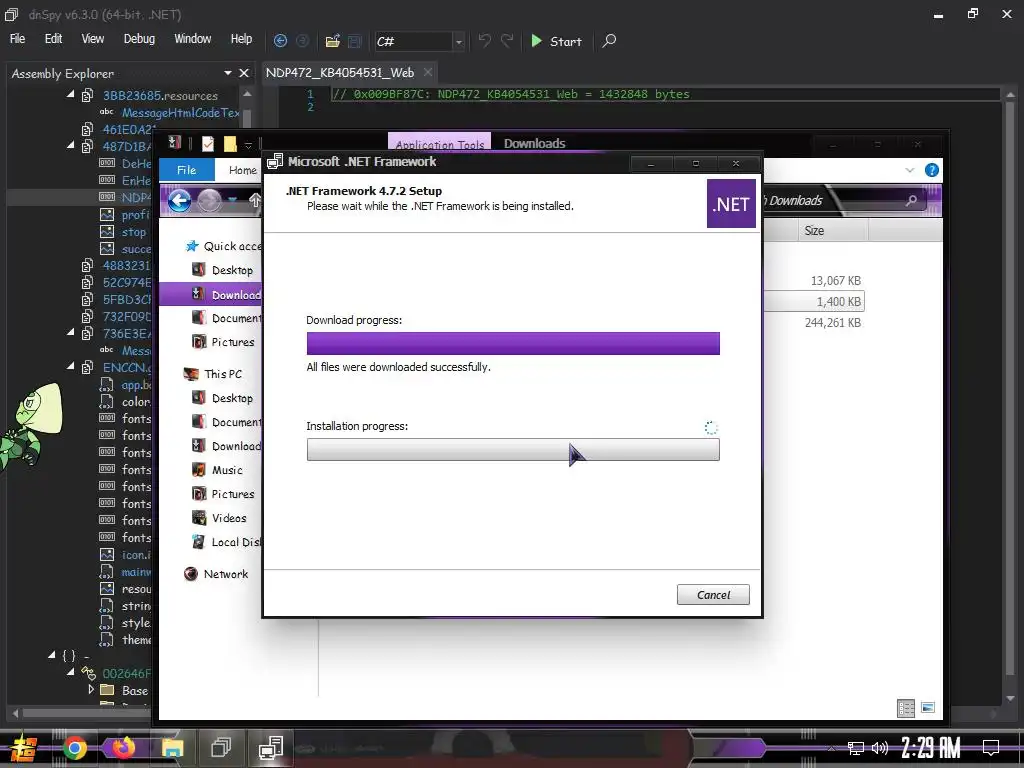Open the Debug menu in dnSpy
The width and height of the screenshot is (1024, 768).
[139, 39]
